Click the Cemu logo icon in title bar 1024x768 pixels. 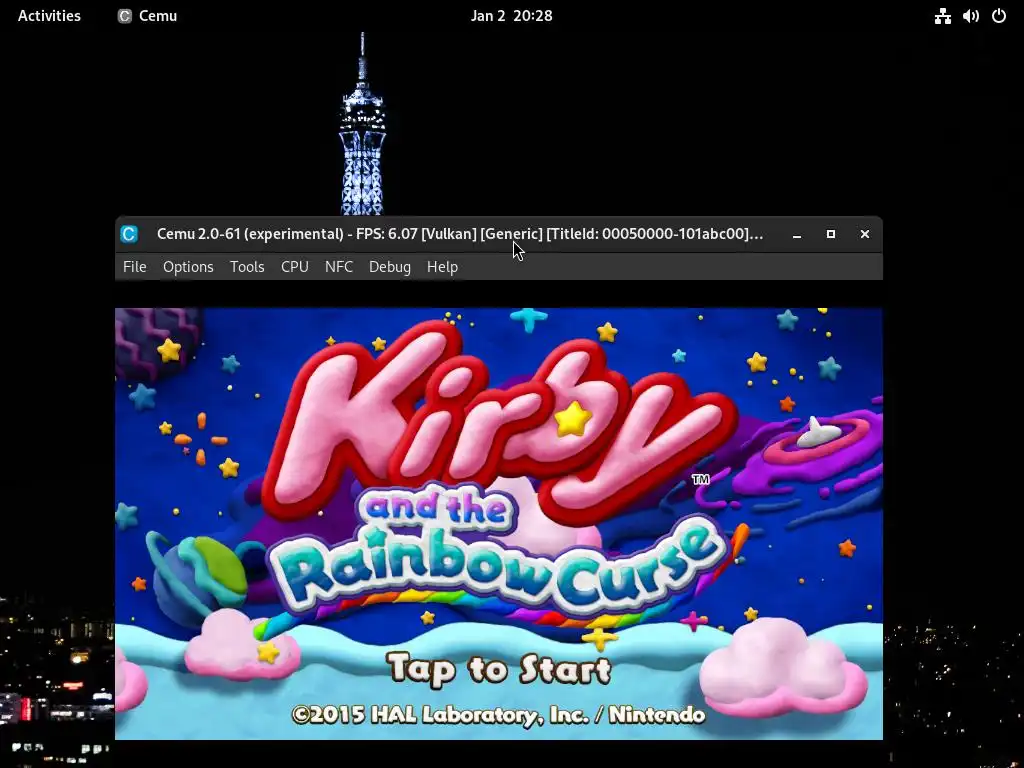pos(129,234)
